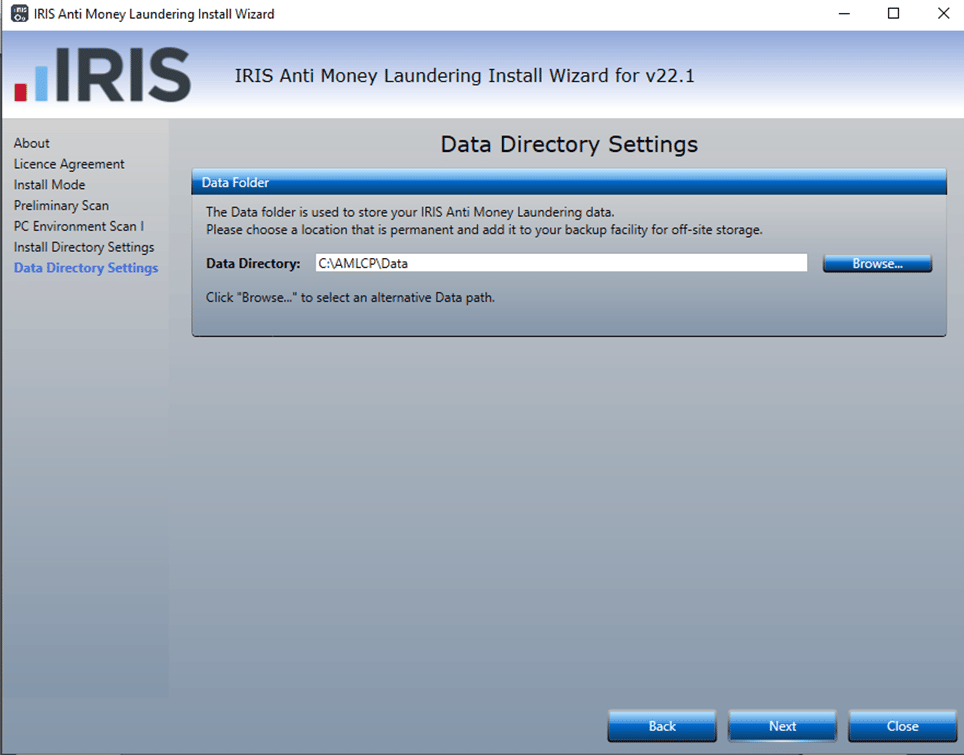Click the Next button
This screenshot has height=755, width=964.
[x=782, y=726]
